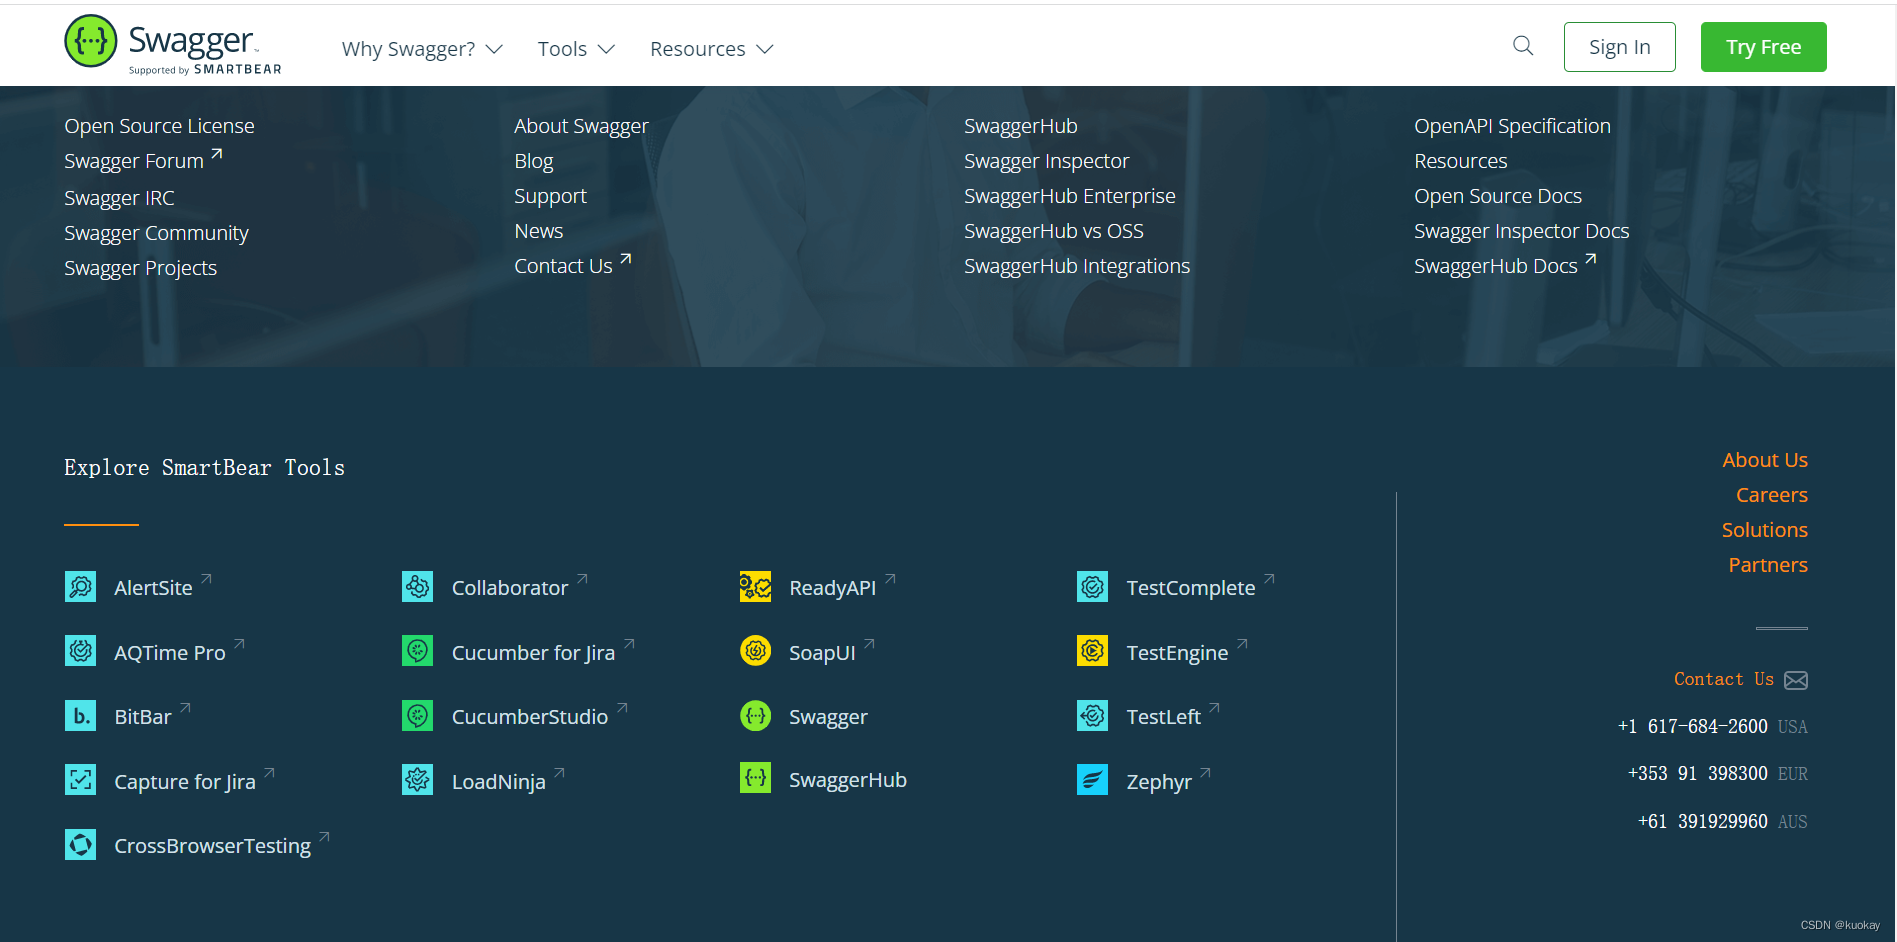Click external arrow next to AlertSite
Image resolution: width=1897 pixels, height=942 pixels.
(x=207, y=578)
